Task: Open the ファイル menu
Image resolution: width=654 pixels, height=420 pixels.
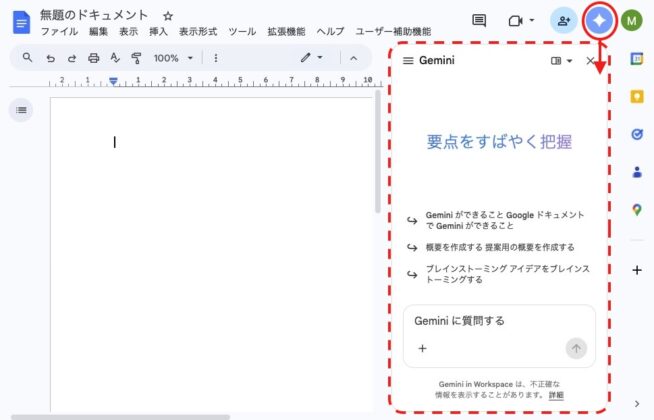Action: coord(59,32)
